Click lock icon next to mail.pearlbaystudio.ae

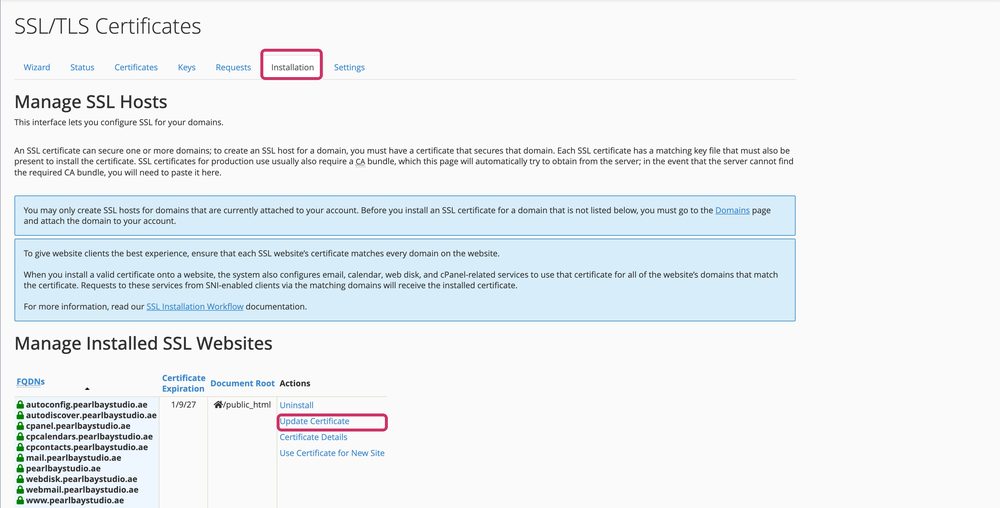(x=20, y=458)
